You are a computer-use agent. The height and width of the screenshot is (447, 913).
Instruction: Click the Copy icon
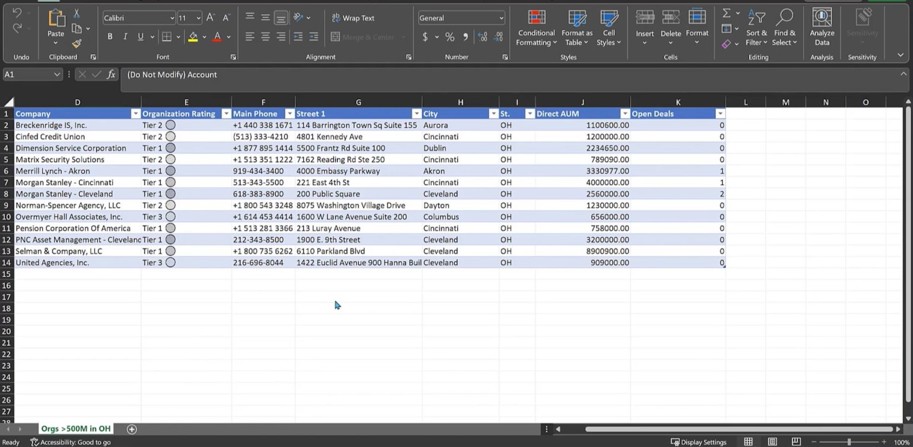tap(76, 29)
